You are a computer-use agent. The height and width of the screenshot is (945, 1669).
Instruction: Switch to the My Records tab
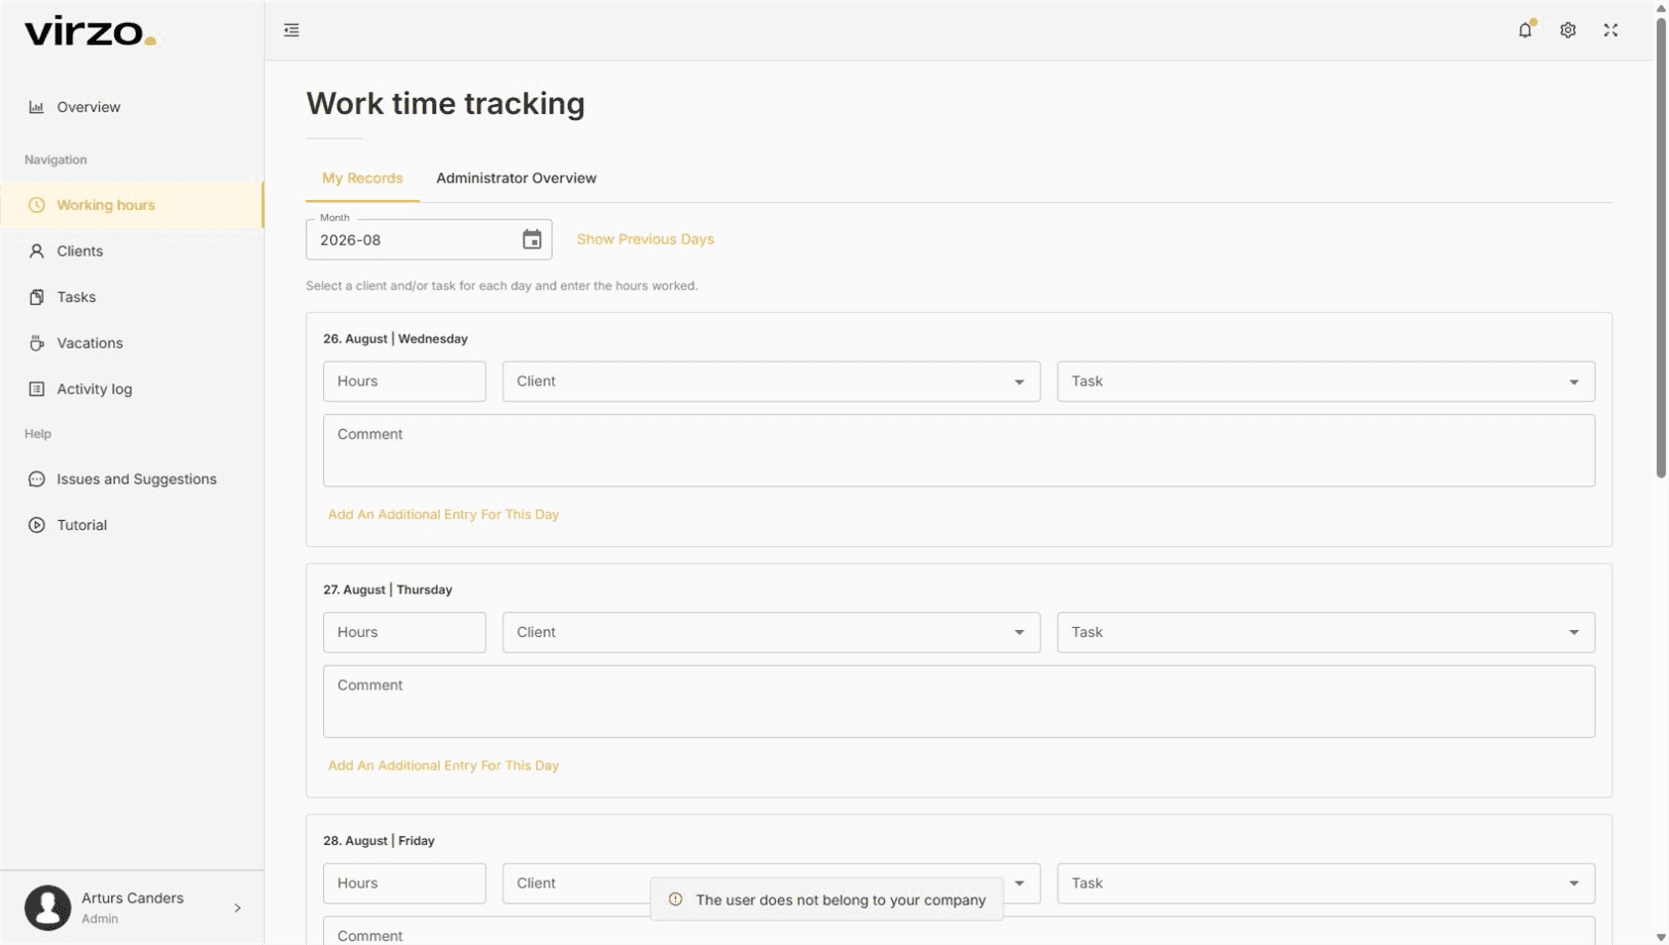click(x=362, y=178)
